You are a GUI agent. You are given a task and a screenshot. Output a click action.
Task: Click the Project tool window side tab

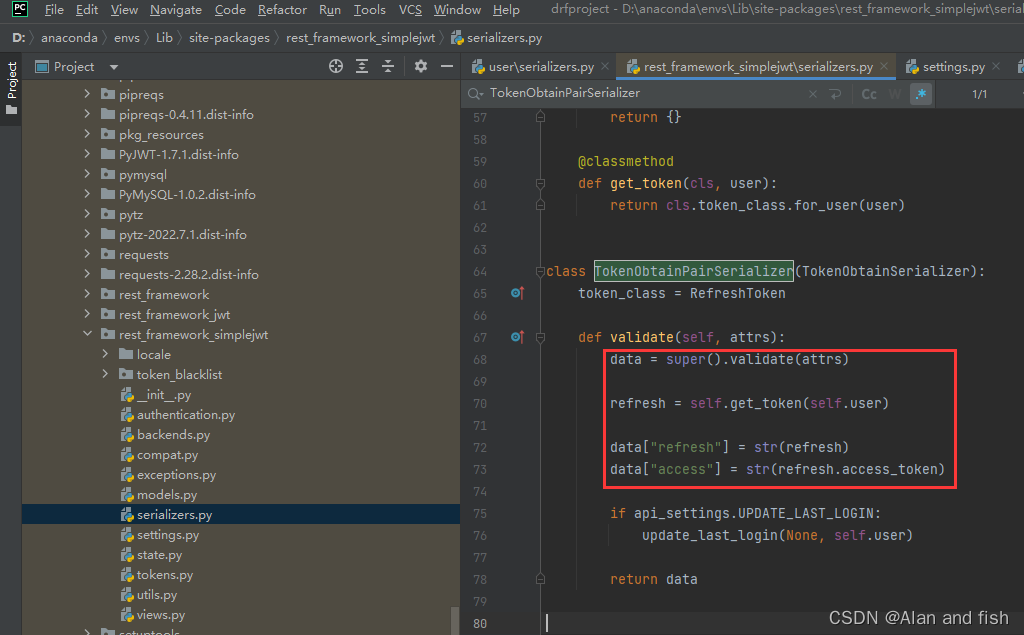tap(12, 88)
